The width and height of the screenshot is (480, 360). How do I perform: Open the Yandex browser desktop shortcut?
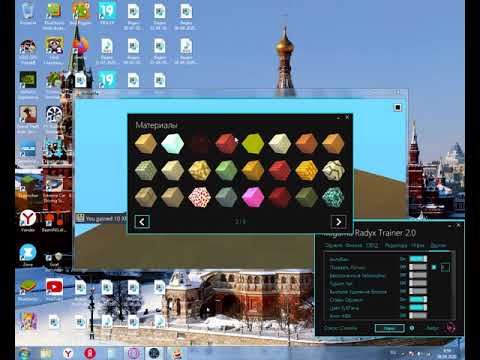28,221
